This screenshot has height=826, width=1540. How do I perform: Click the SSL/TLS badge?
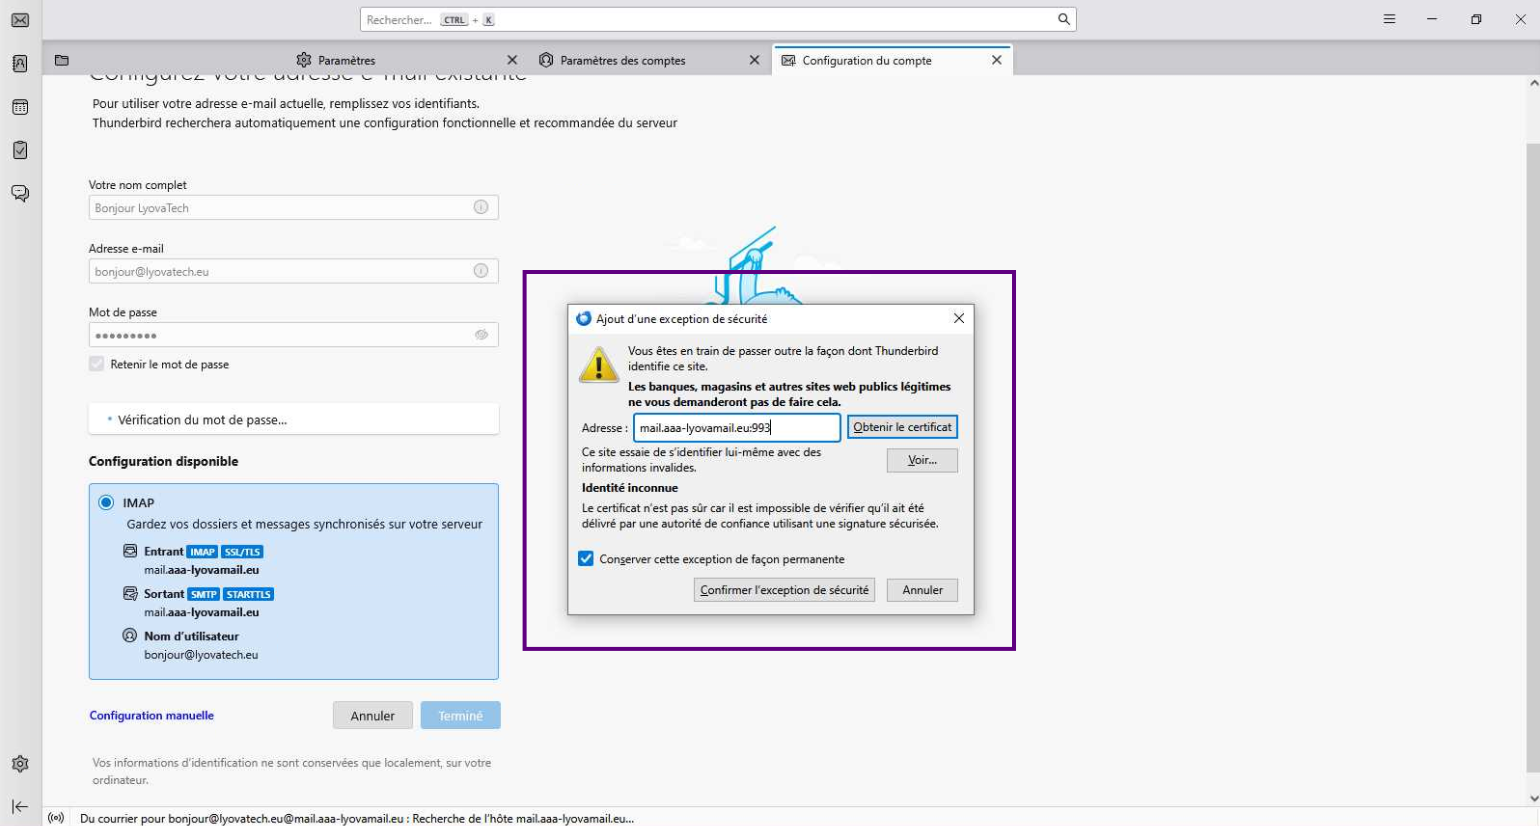[242, 552]
